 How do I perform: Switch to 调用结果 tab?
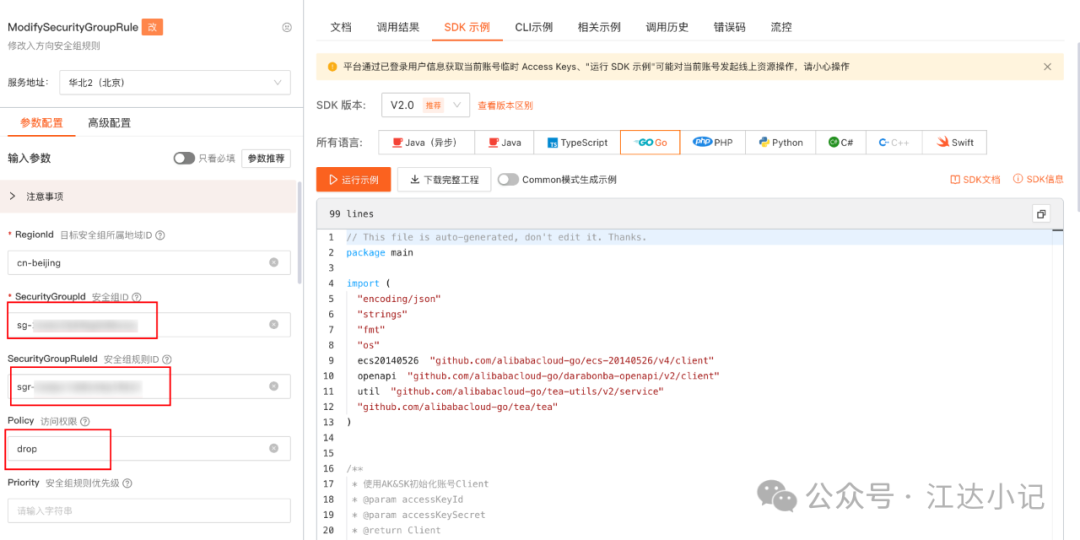tap(398, 28)
